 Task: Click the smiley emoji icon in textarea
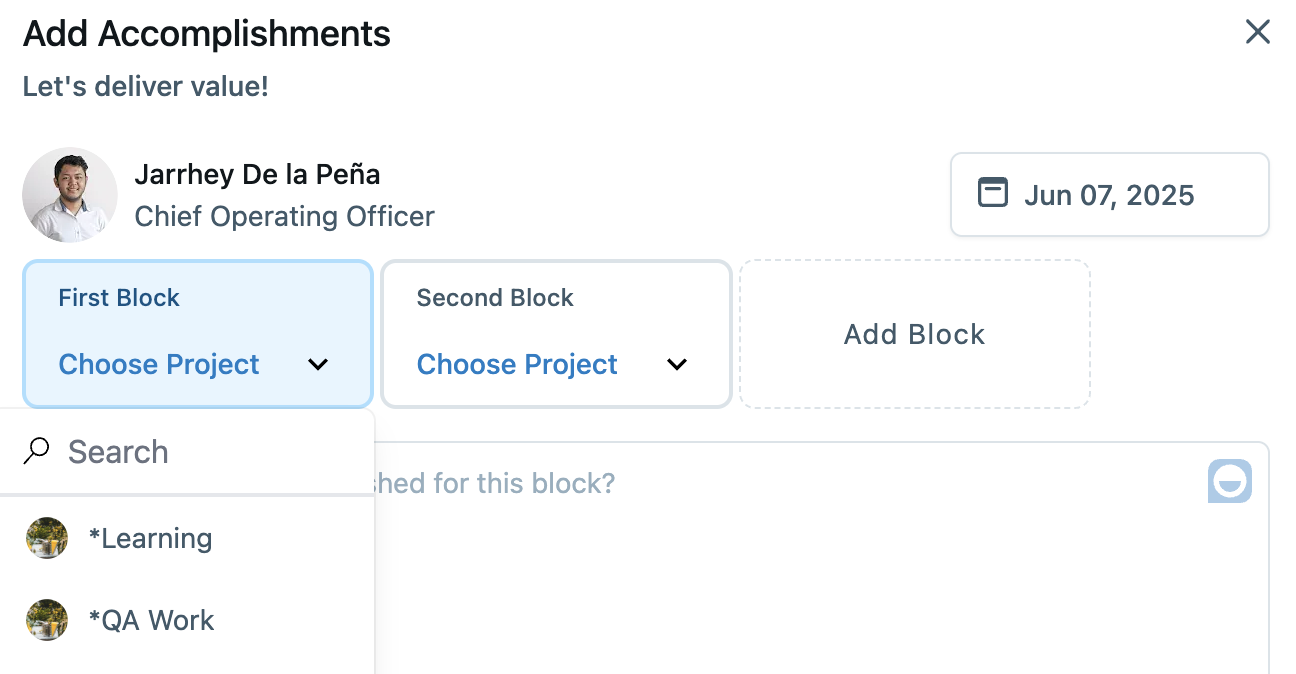(1229, 482)
